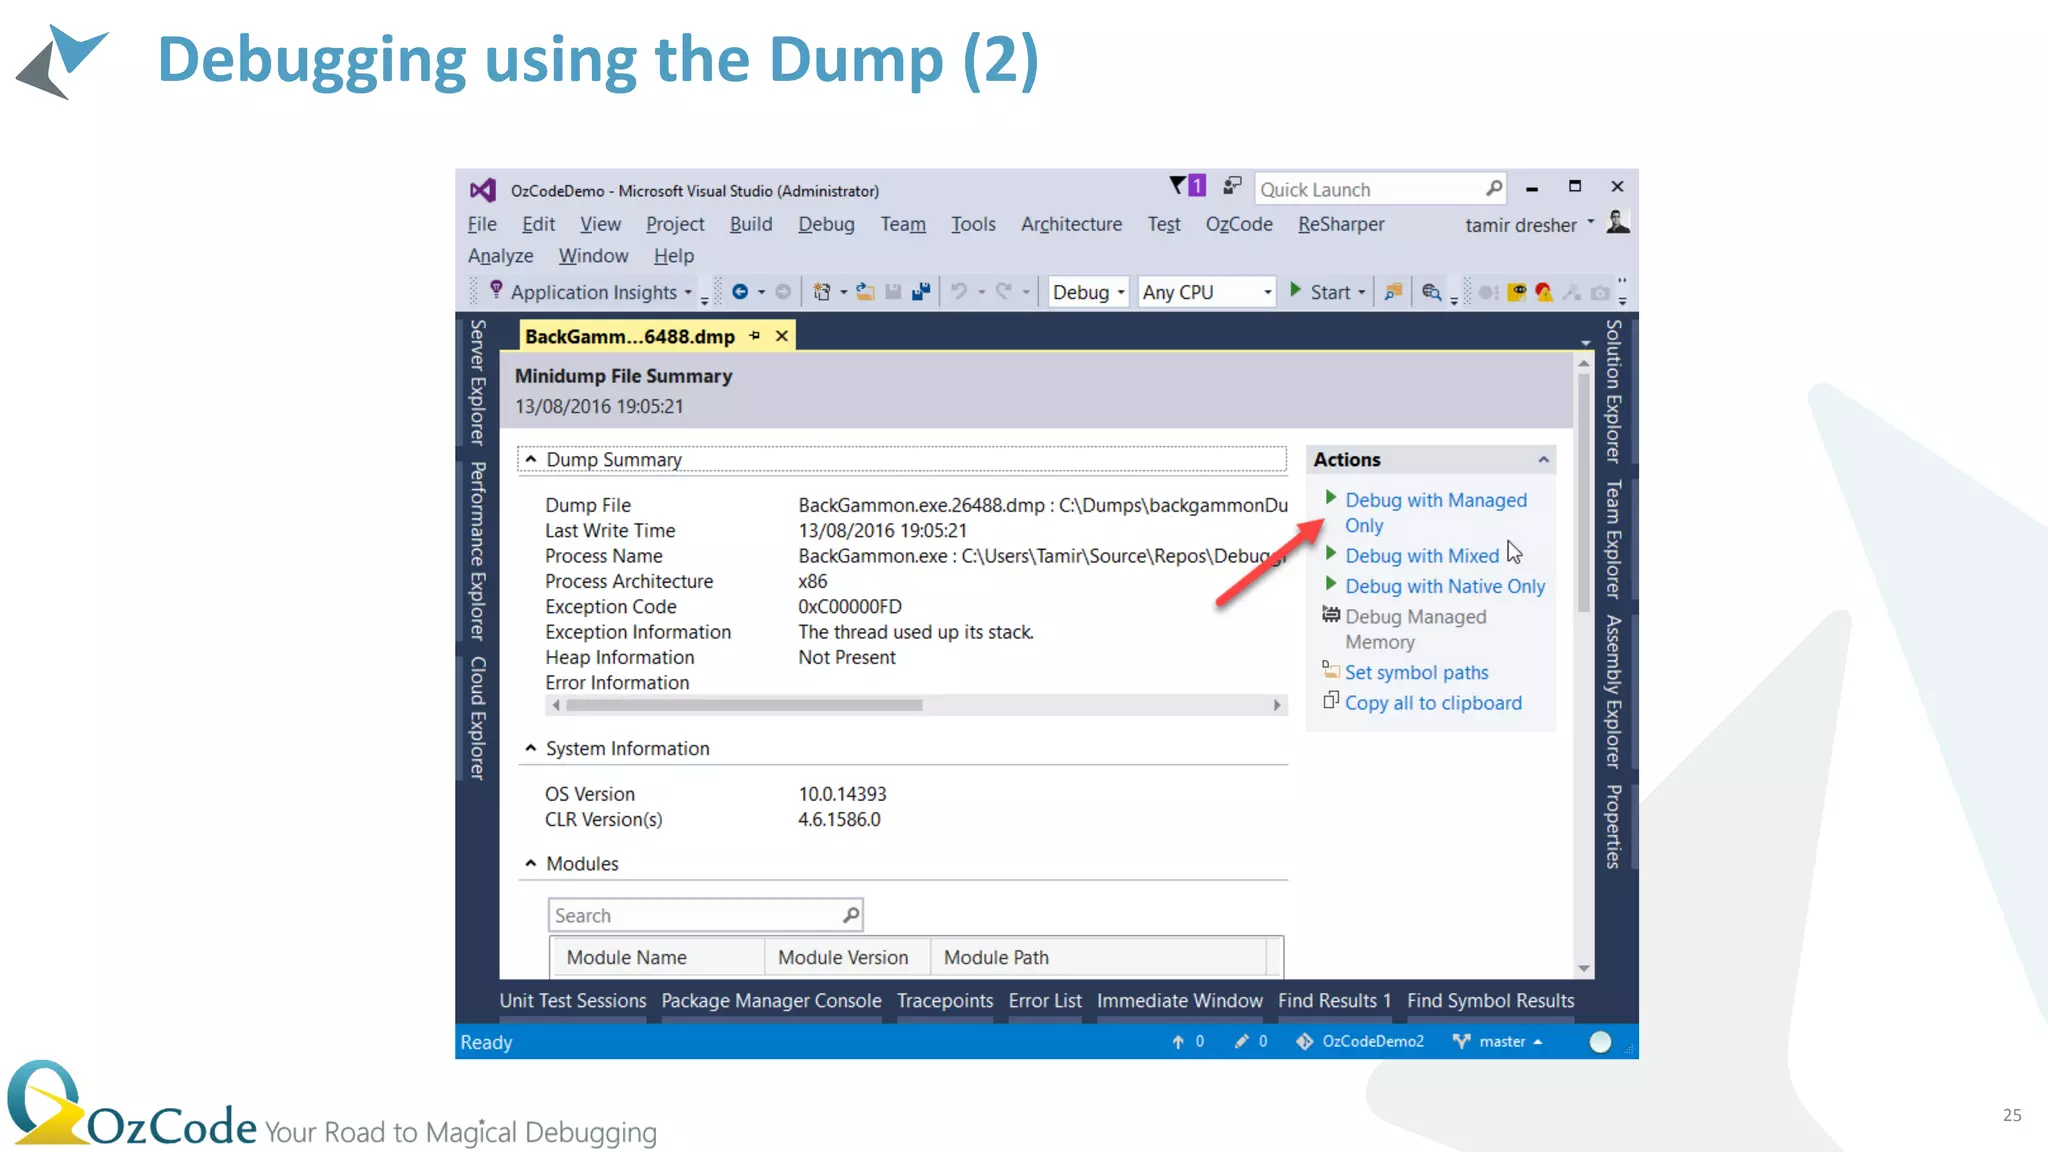The height and width of the screenshot is (1152, 2048).
Task: Open the Architecture menu
Action: pos(1071,224)
